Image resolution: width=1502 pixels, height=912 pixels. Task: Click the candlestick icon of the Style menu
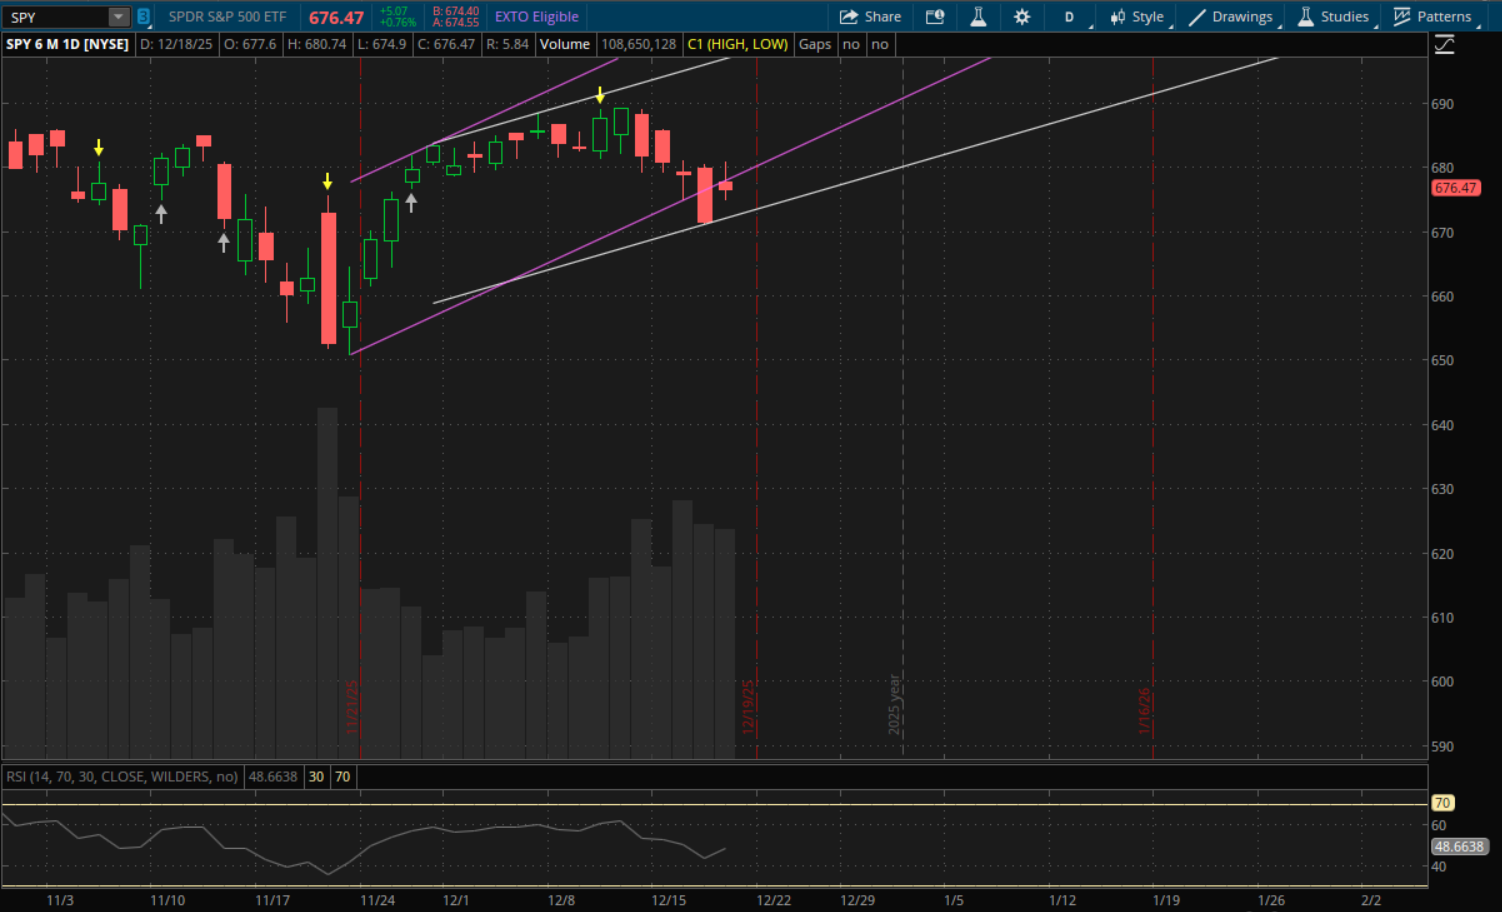(x=1118, y=17)
